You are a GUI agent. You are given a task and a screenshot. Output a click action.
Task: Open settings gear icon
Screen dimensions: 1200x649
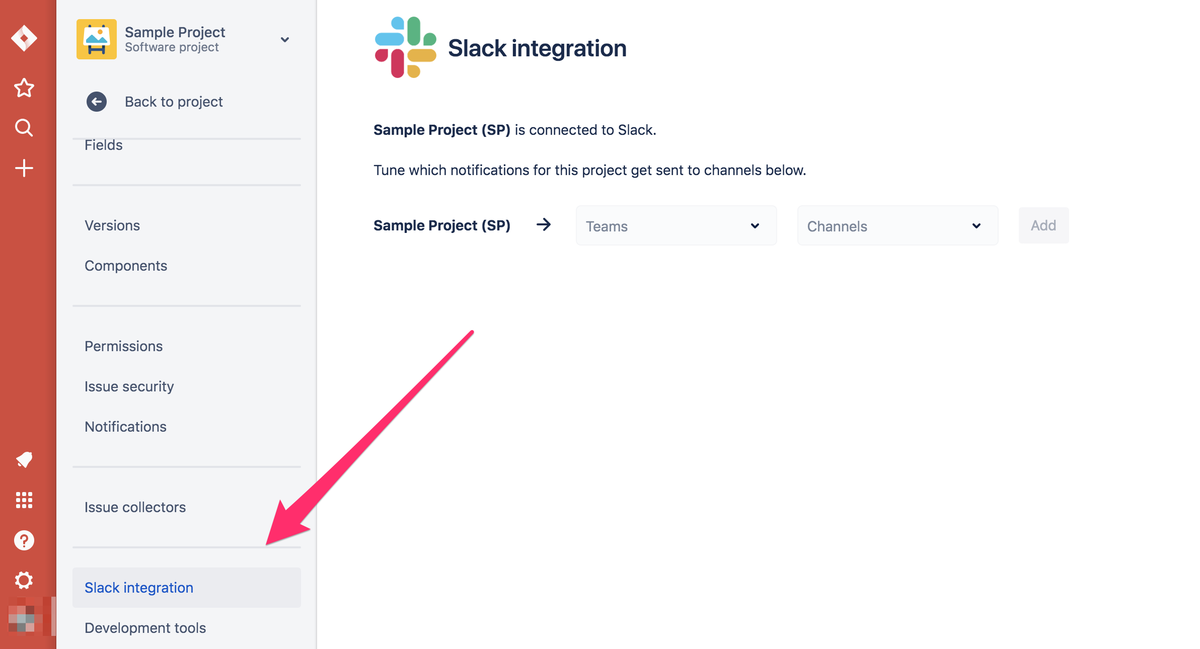[x=24, y=580]
